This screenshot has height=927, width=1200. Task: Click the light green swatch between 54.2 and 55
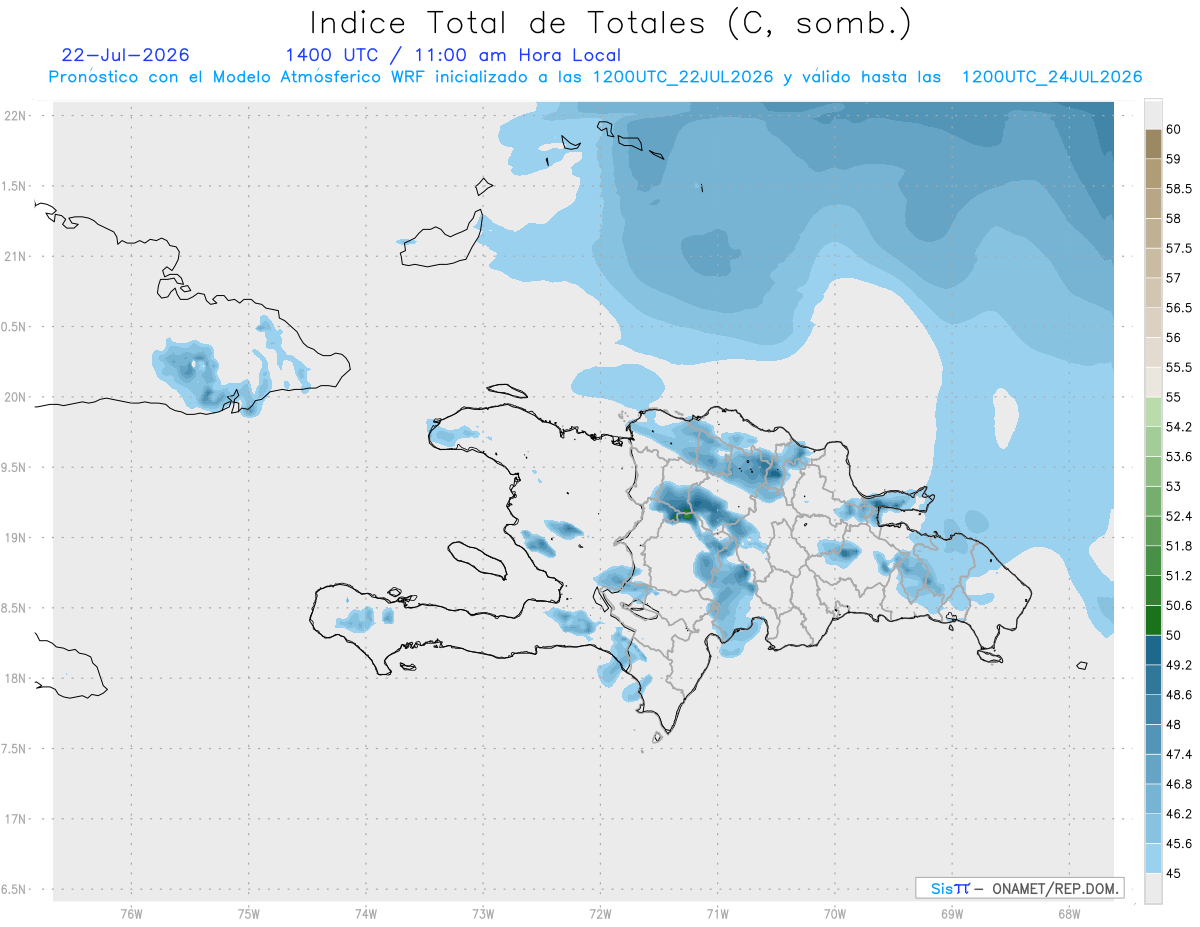click(x=1153, y=412)
